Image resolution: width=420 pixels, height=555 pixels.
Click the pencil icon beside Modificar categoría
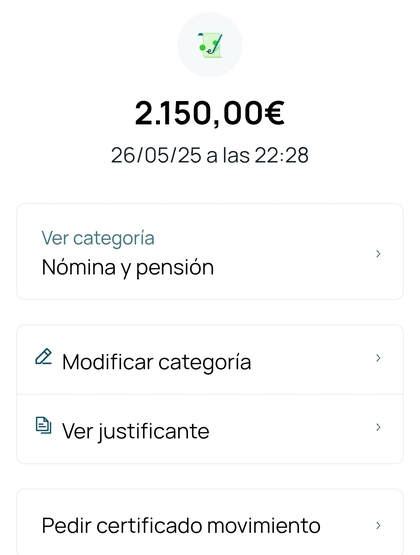[x=44, y=357]
